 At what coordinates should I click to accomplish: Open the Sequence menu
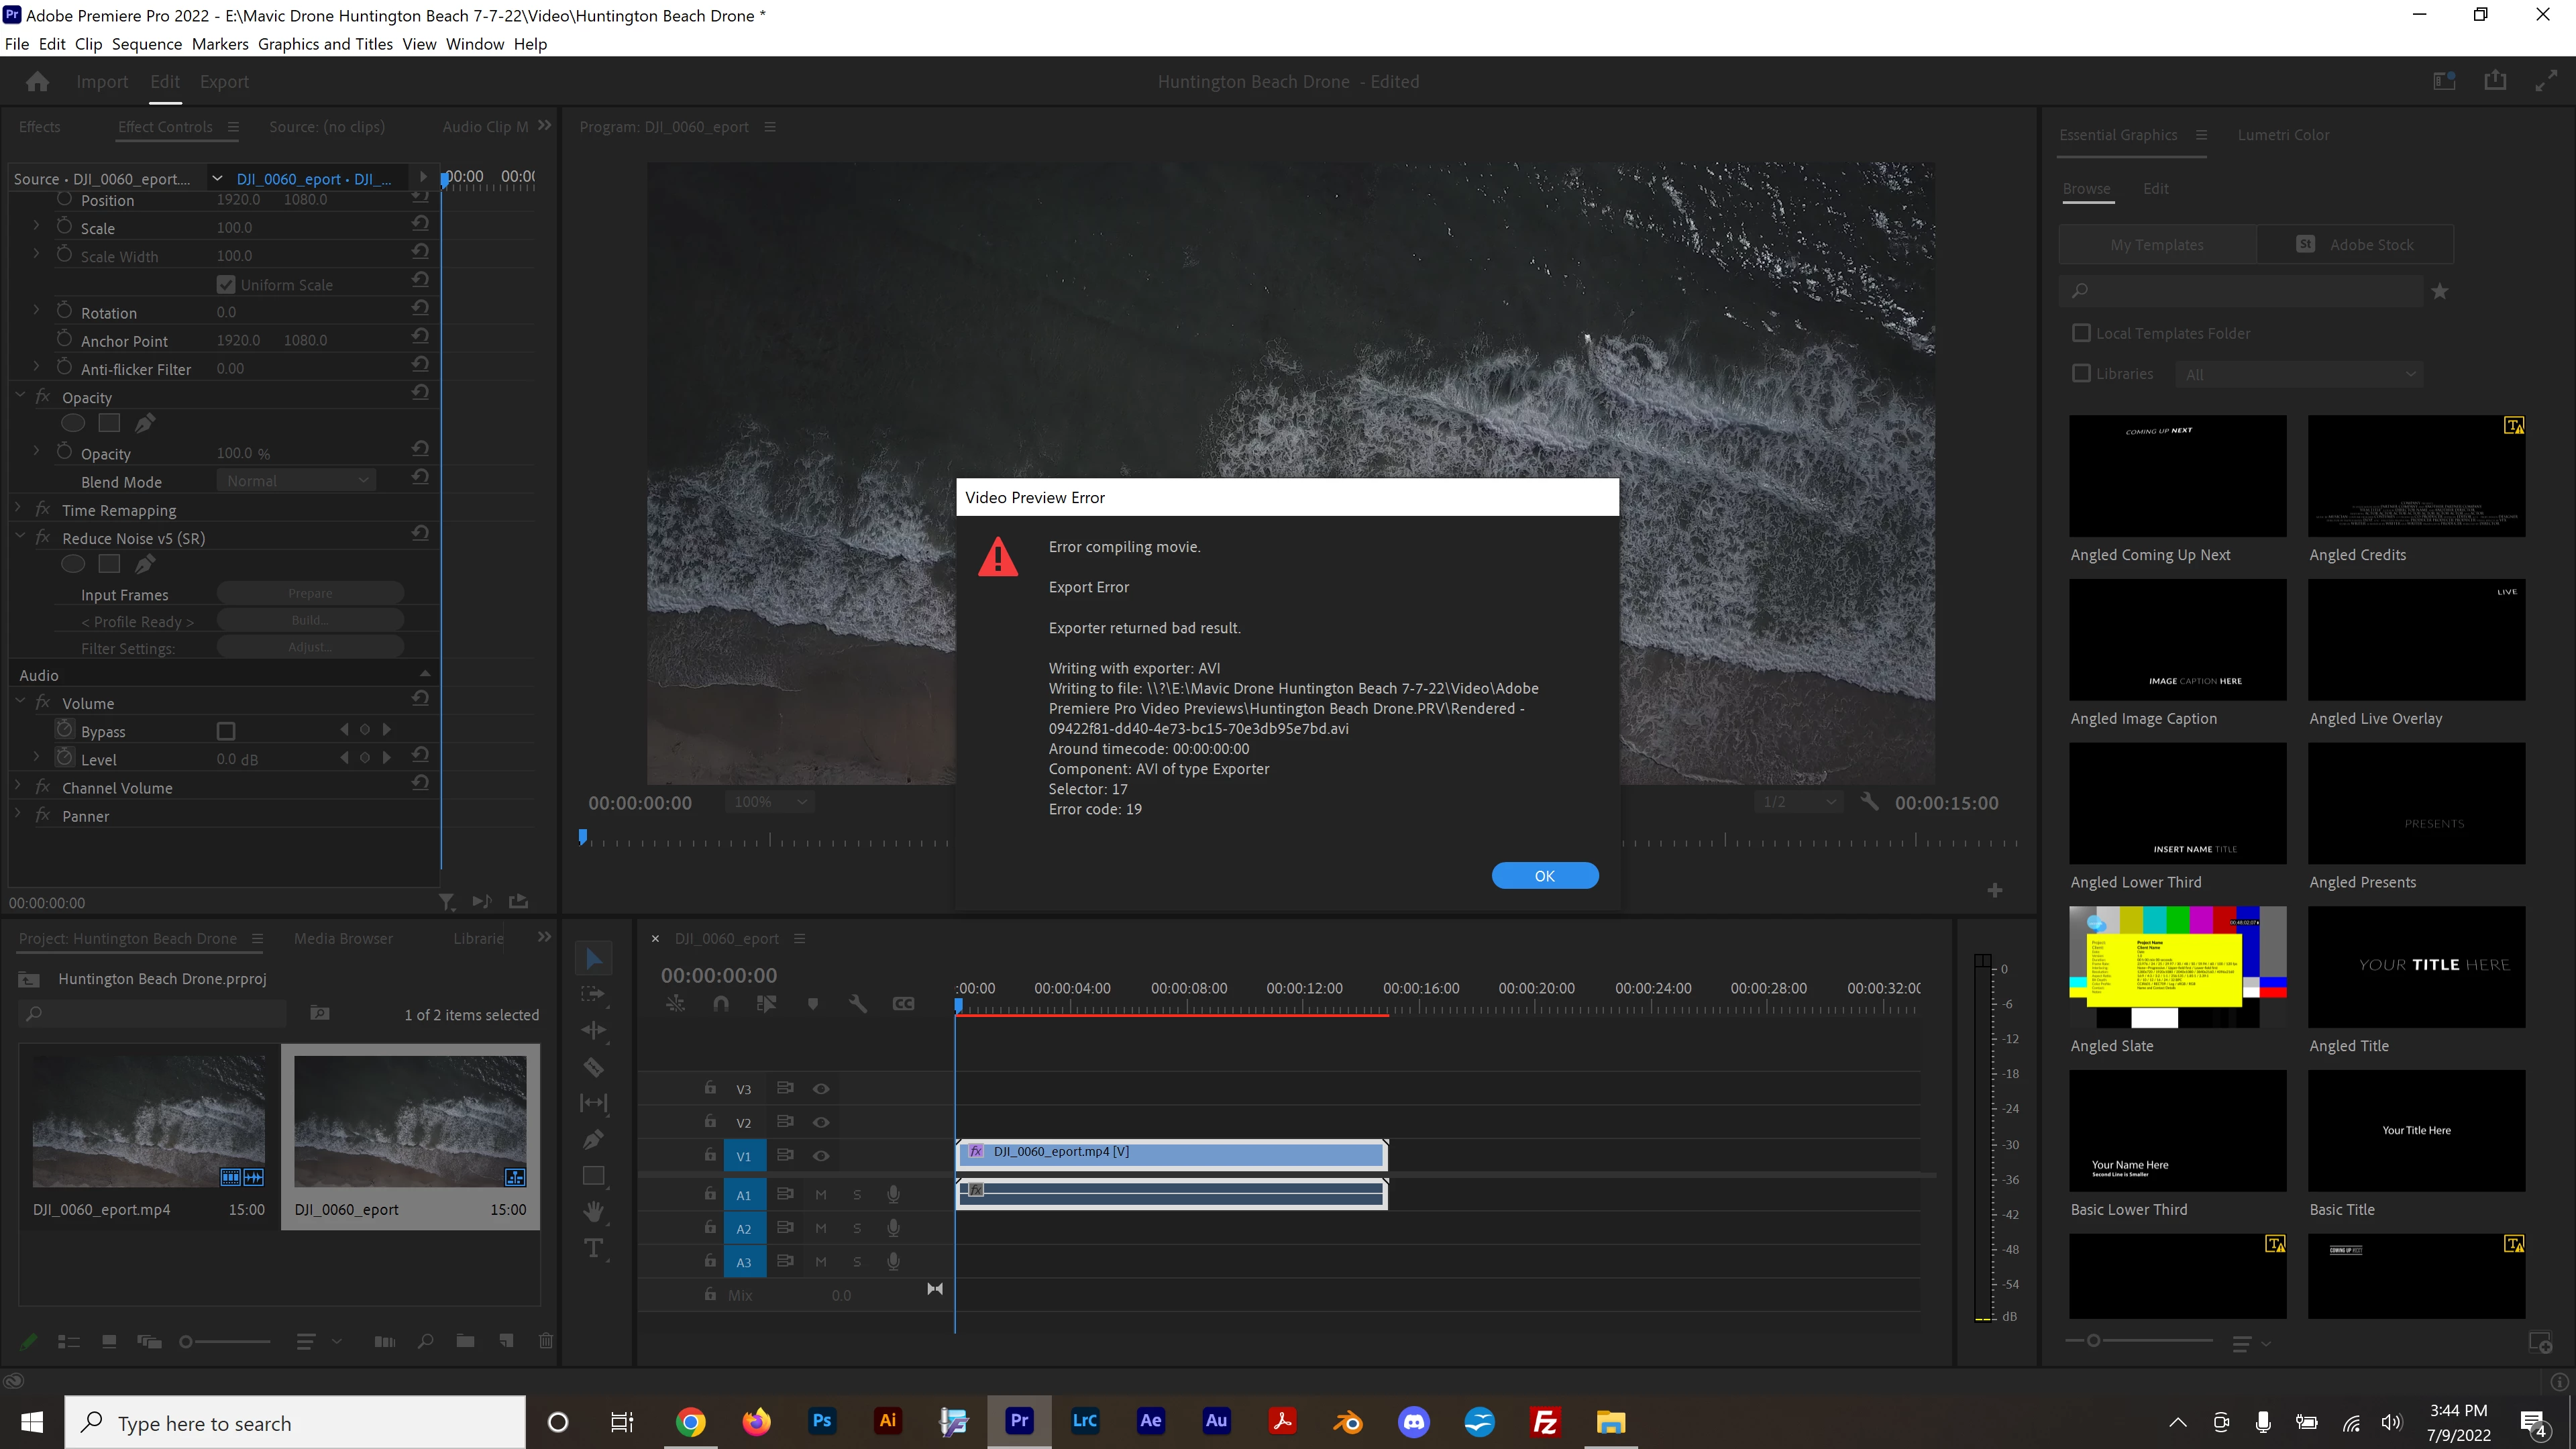[146, 44]
